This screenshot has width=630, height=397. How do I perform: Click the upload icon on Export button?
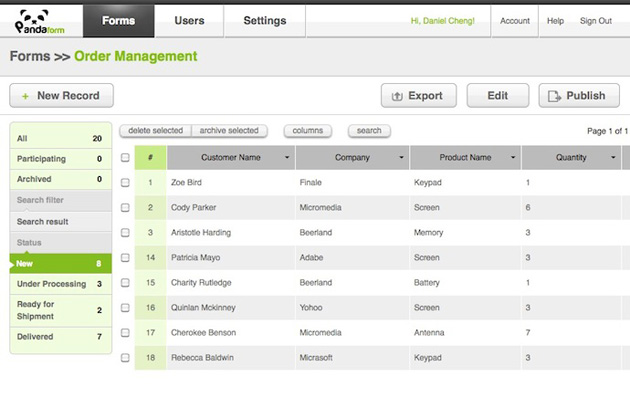point(397,96)
